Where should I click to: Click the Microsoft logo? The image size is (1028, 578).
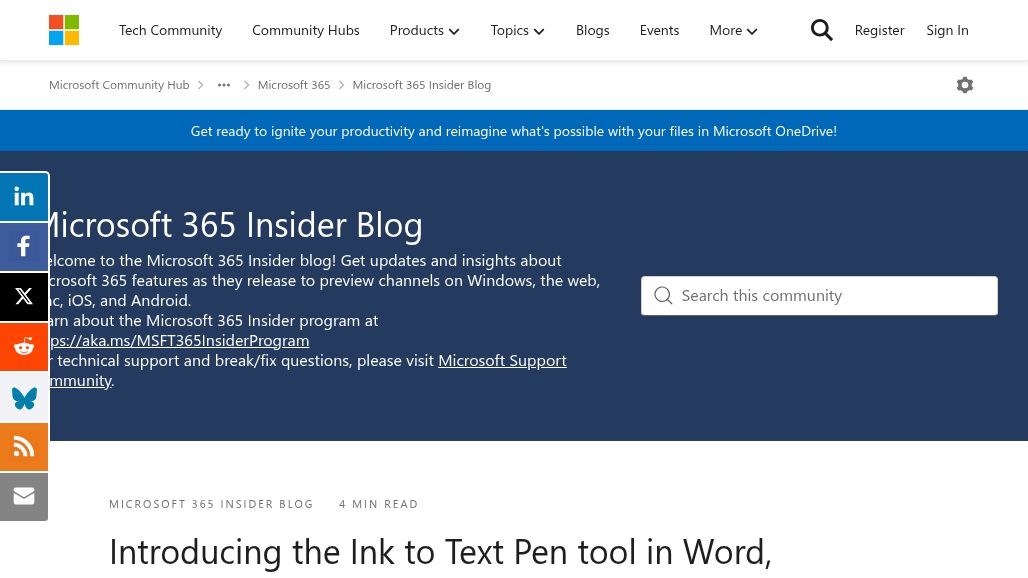tap(64, 30)
